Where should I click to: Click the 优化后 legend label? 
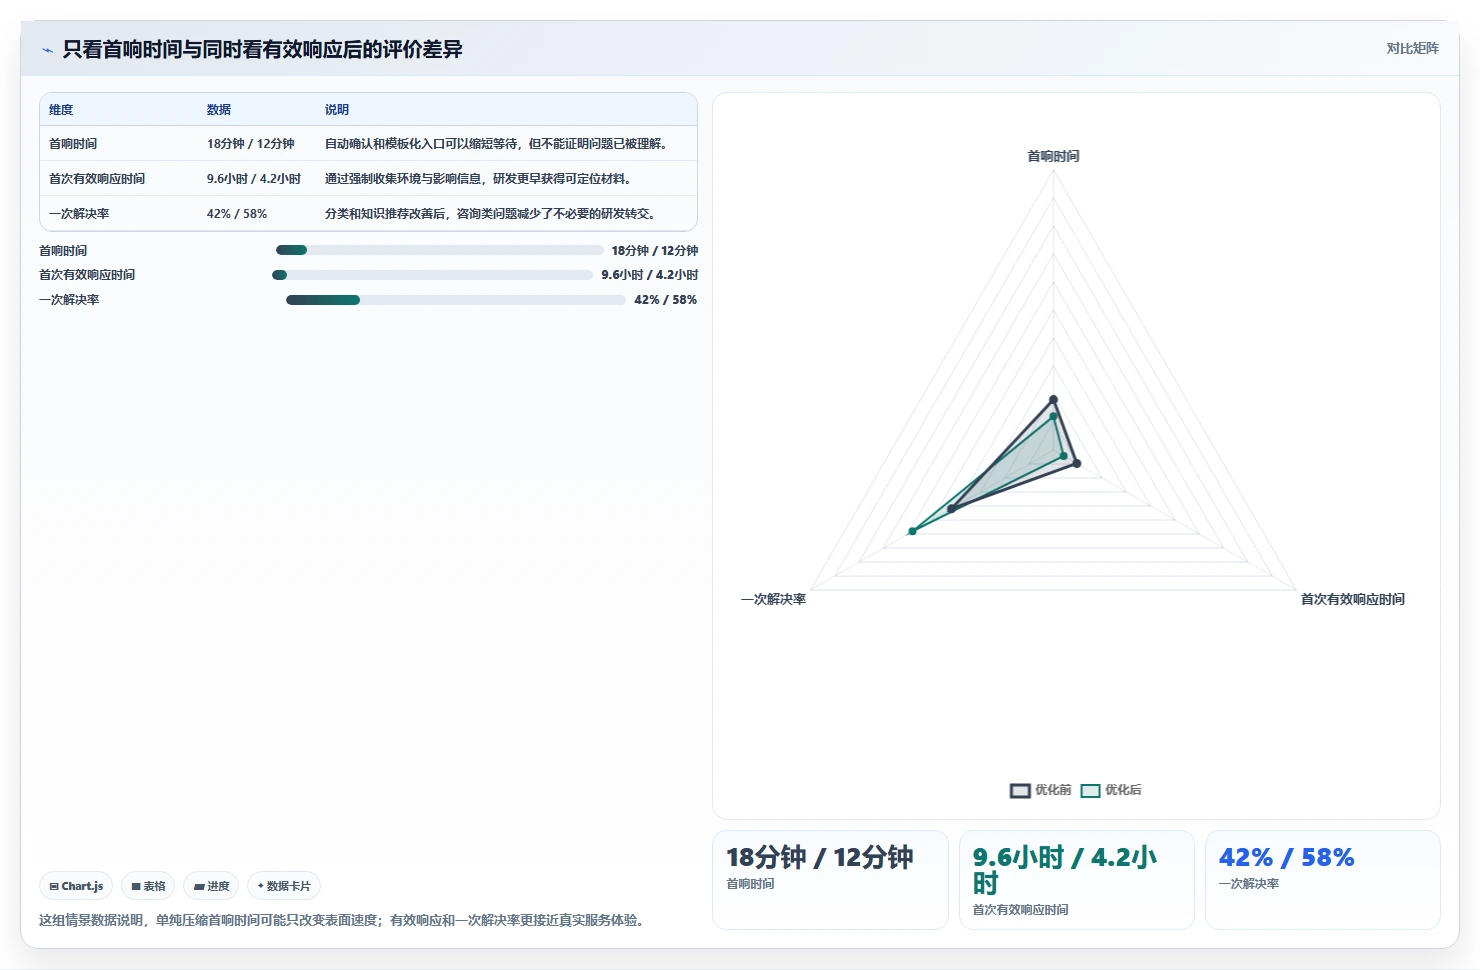tap(1123, 790)
